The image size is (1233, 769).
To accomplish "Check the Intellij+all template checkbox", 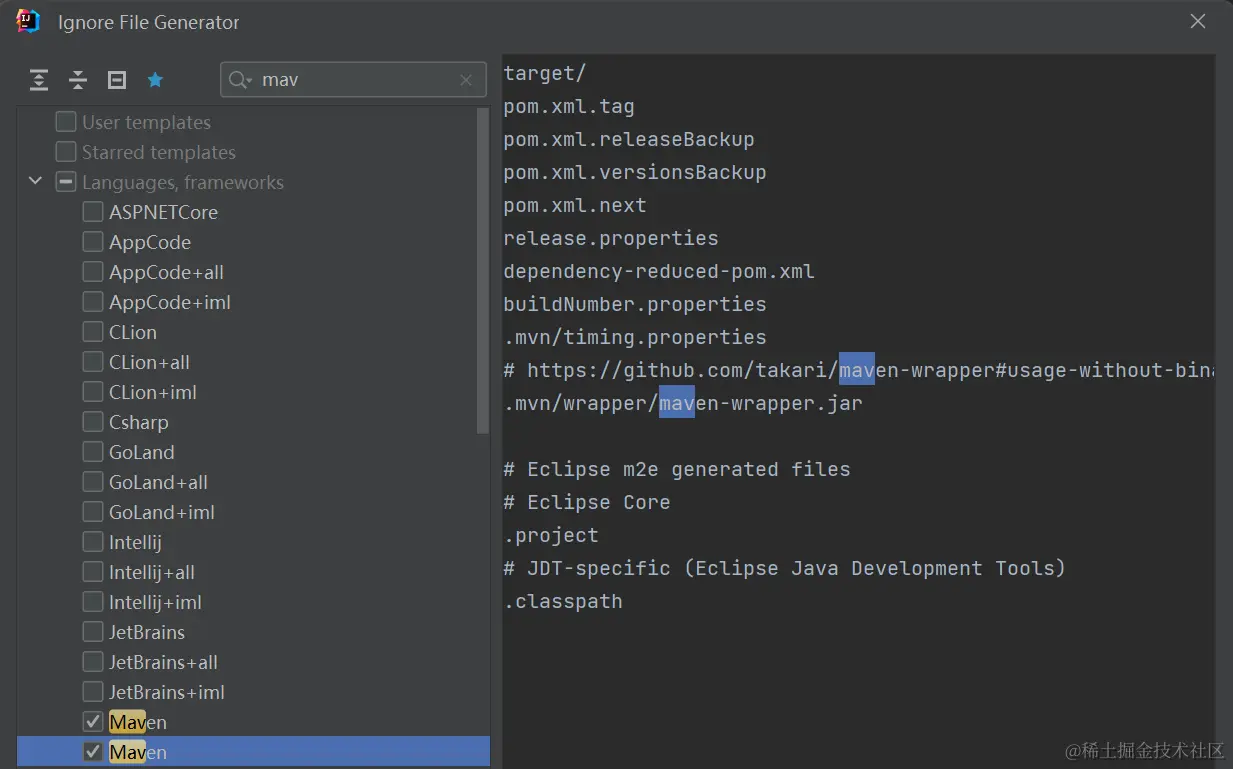I will tap(93, 572).
